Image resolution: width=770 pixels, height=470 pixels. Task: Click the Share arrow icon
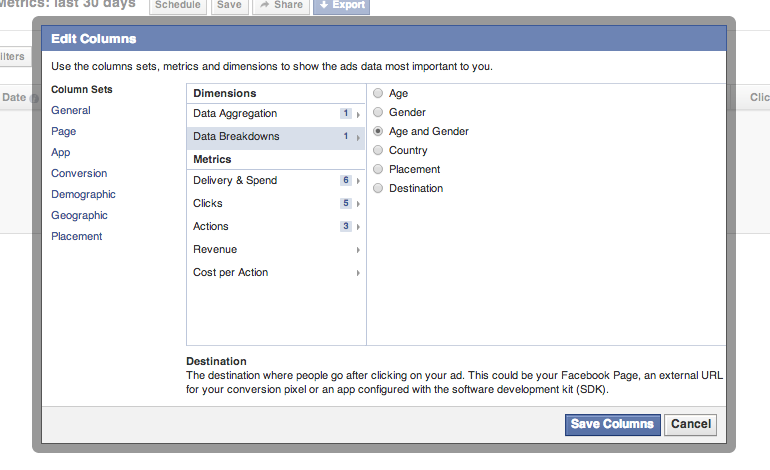[265, 5]
